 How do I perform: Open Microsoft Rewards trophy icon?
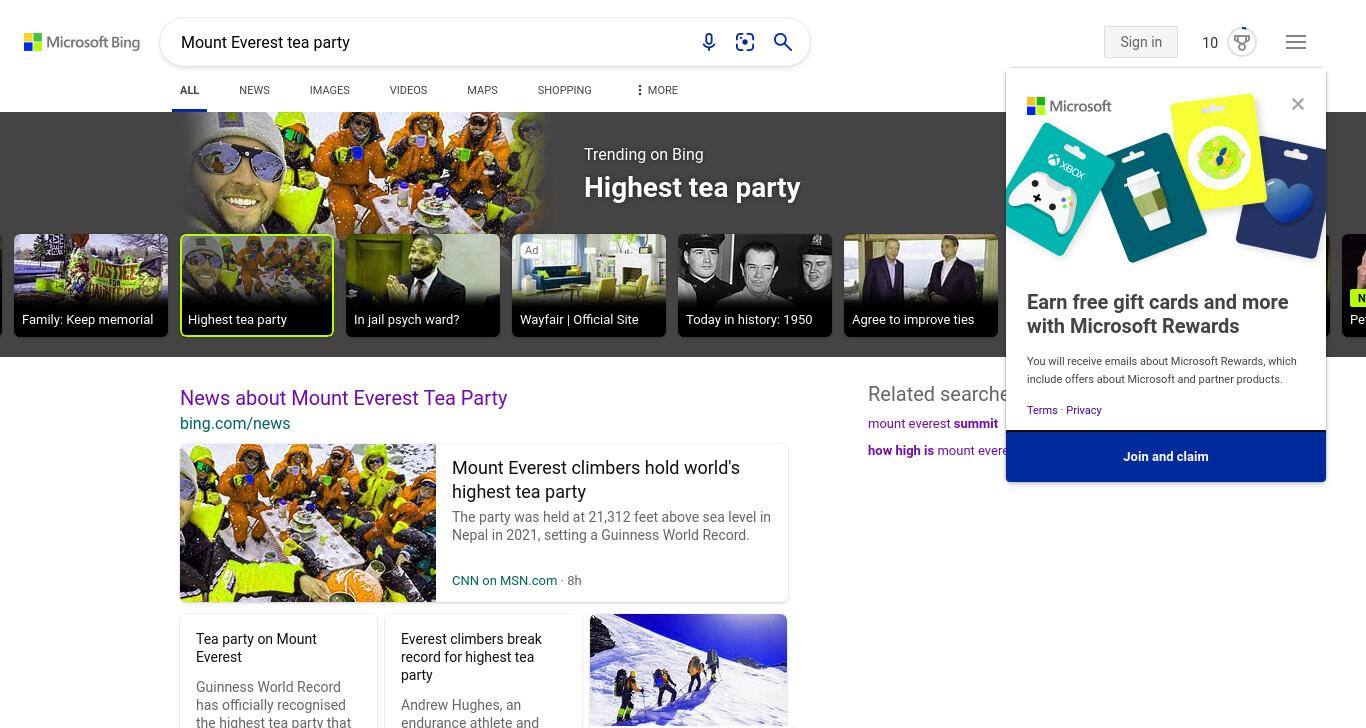pyautogui.click(x=1242, y=42)
